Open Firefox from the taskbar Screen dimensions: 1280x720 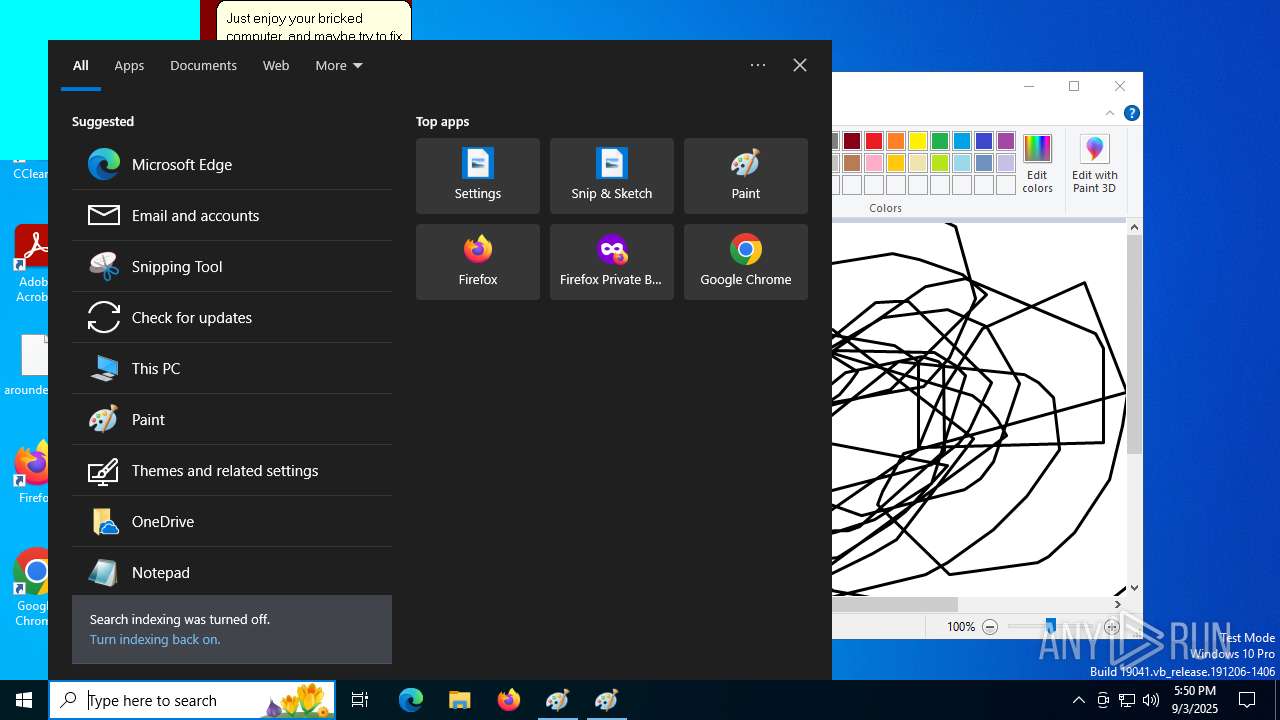coord(508,700)
